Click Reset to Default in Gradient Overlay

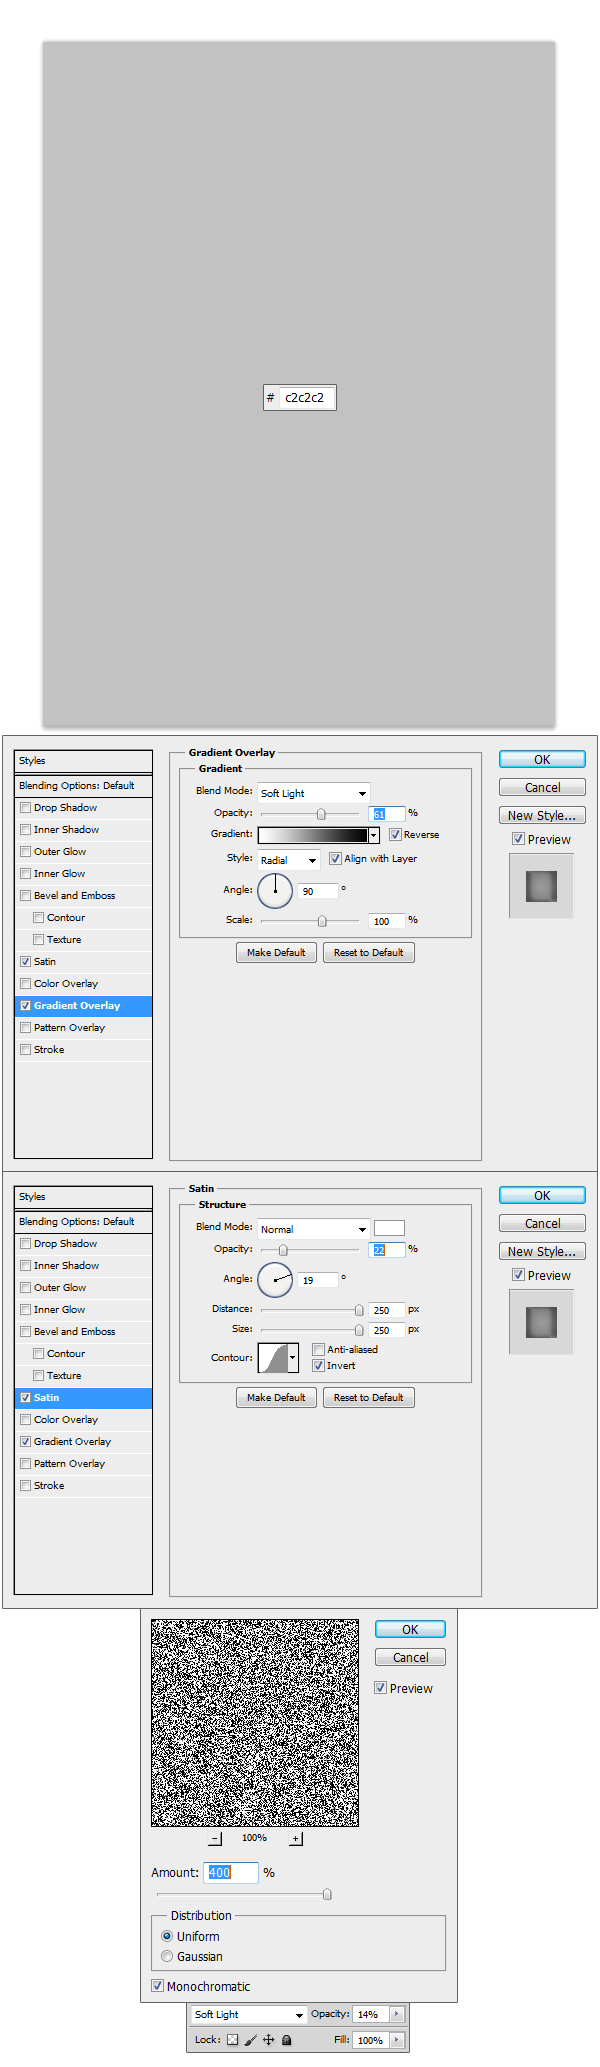pos(368,952)
